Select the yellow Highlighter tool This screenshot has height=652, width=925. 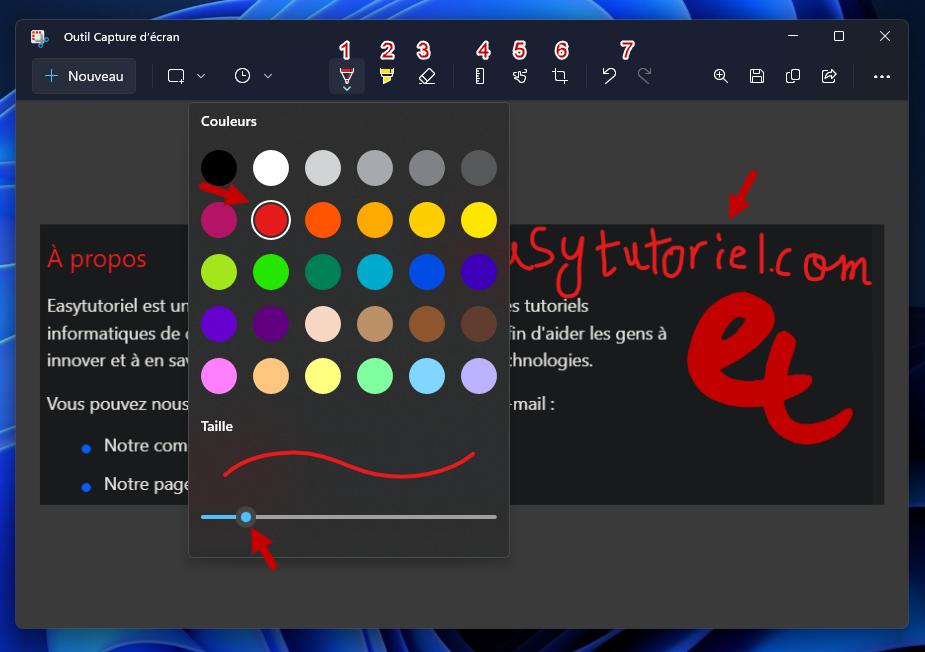[387, 76]
